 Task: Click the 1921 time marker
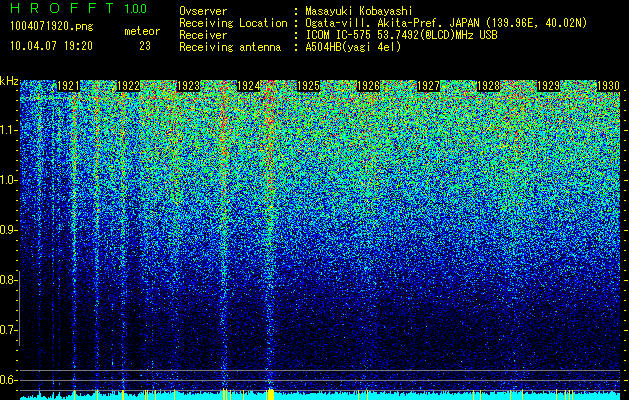pyautogui.click(x=68, y=86)
